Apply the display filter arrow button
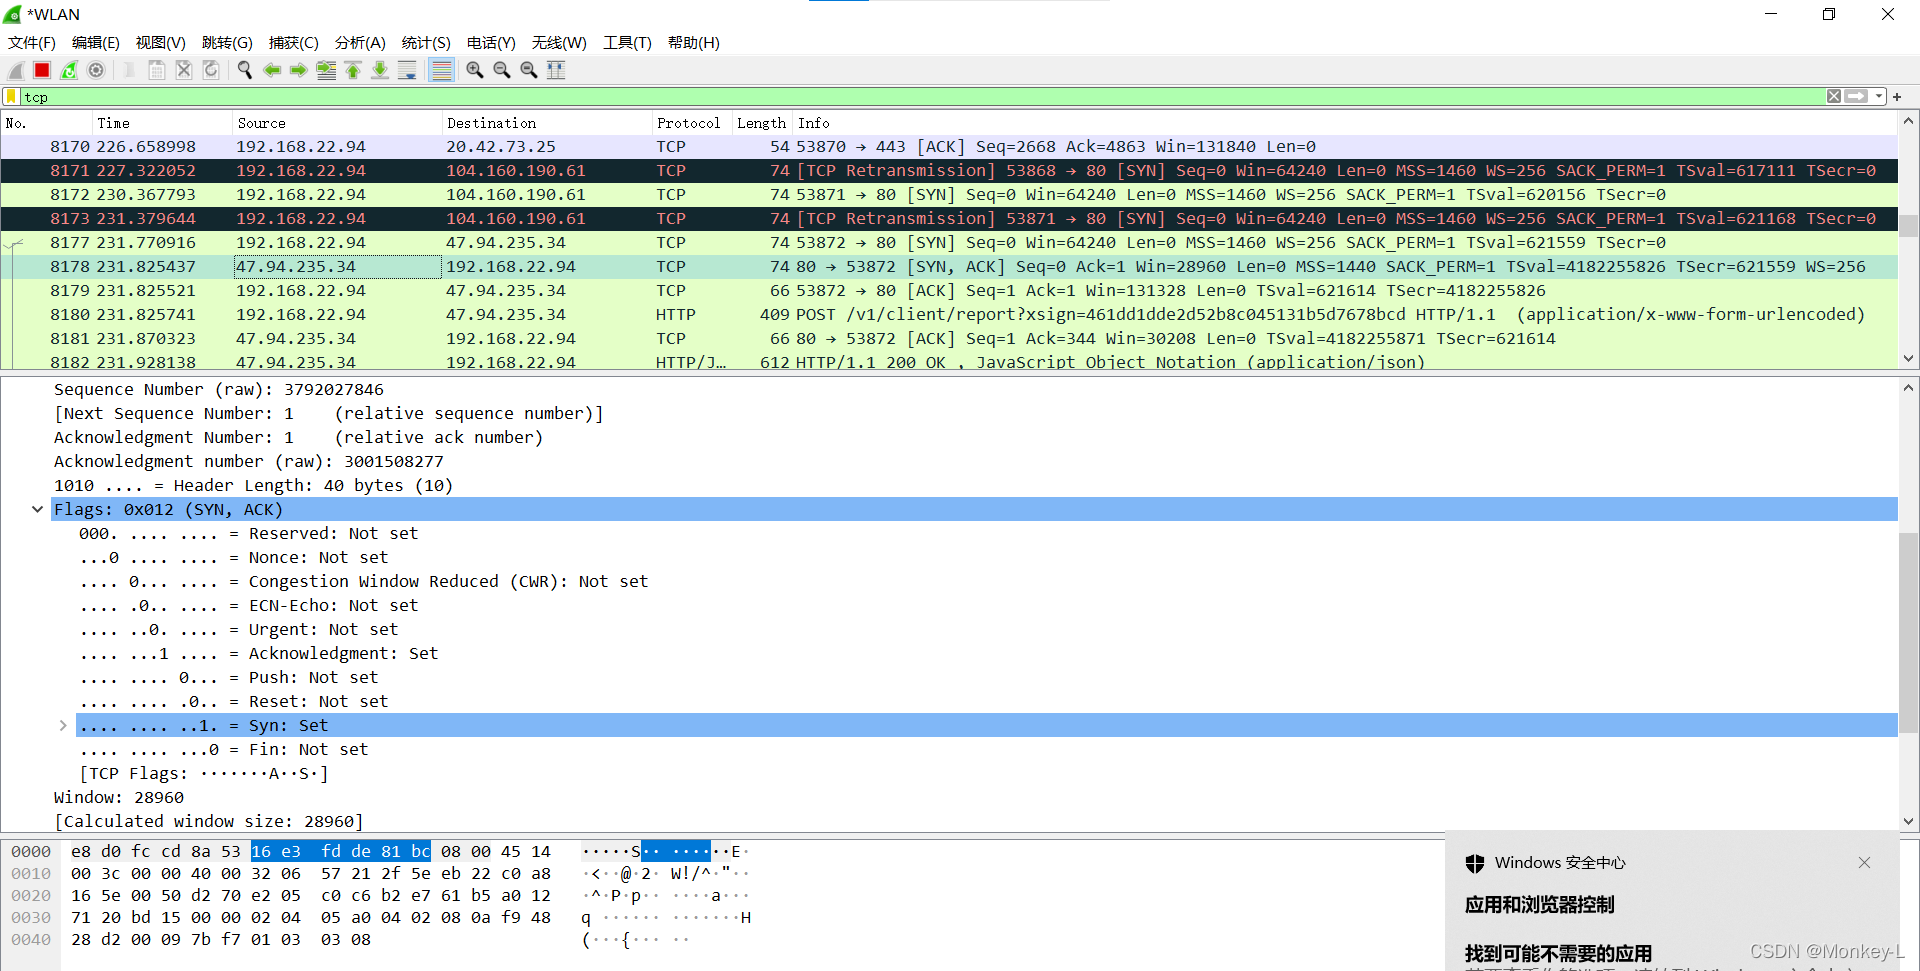The height and width of the screenshot is (971, 1920). tap(1856, 97)
